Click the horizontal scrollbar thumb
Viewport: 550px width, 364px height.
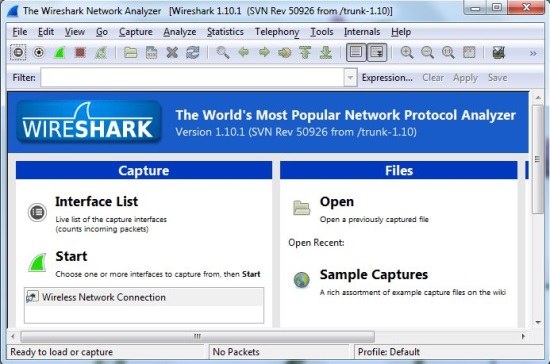click(x=197, y=337)
